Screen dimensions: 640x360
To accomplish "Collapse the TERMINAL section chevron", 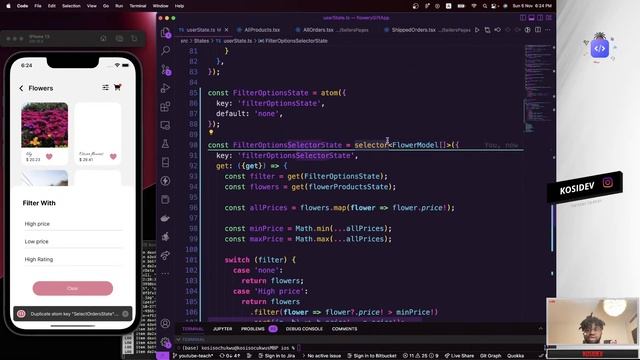I will tap(178, 339).
